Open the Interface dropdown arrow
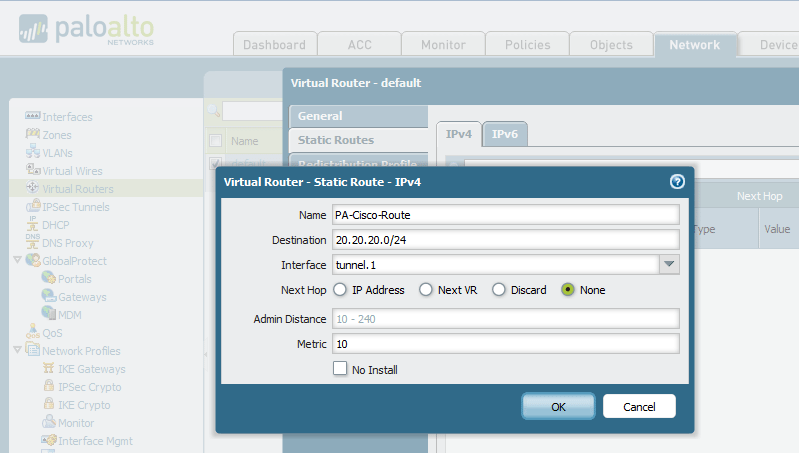The image size is (799, 453). 669,265
